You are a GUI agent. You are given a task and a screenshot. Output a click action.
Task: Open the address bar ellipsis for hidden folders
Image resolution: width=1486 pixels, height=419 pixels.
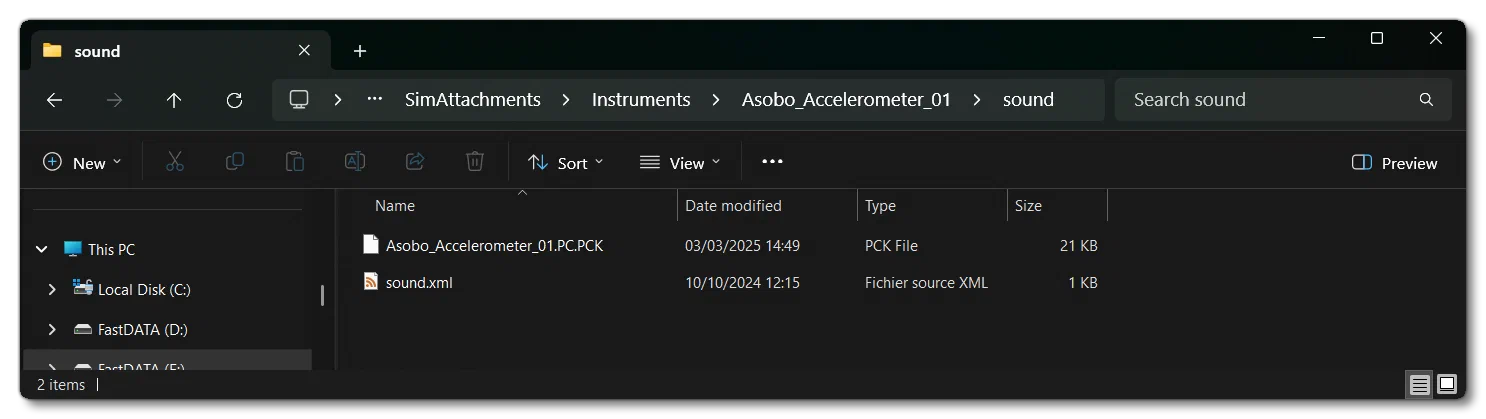point(376,99)
